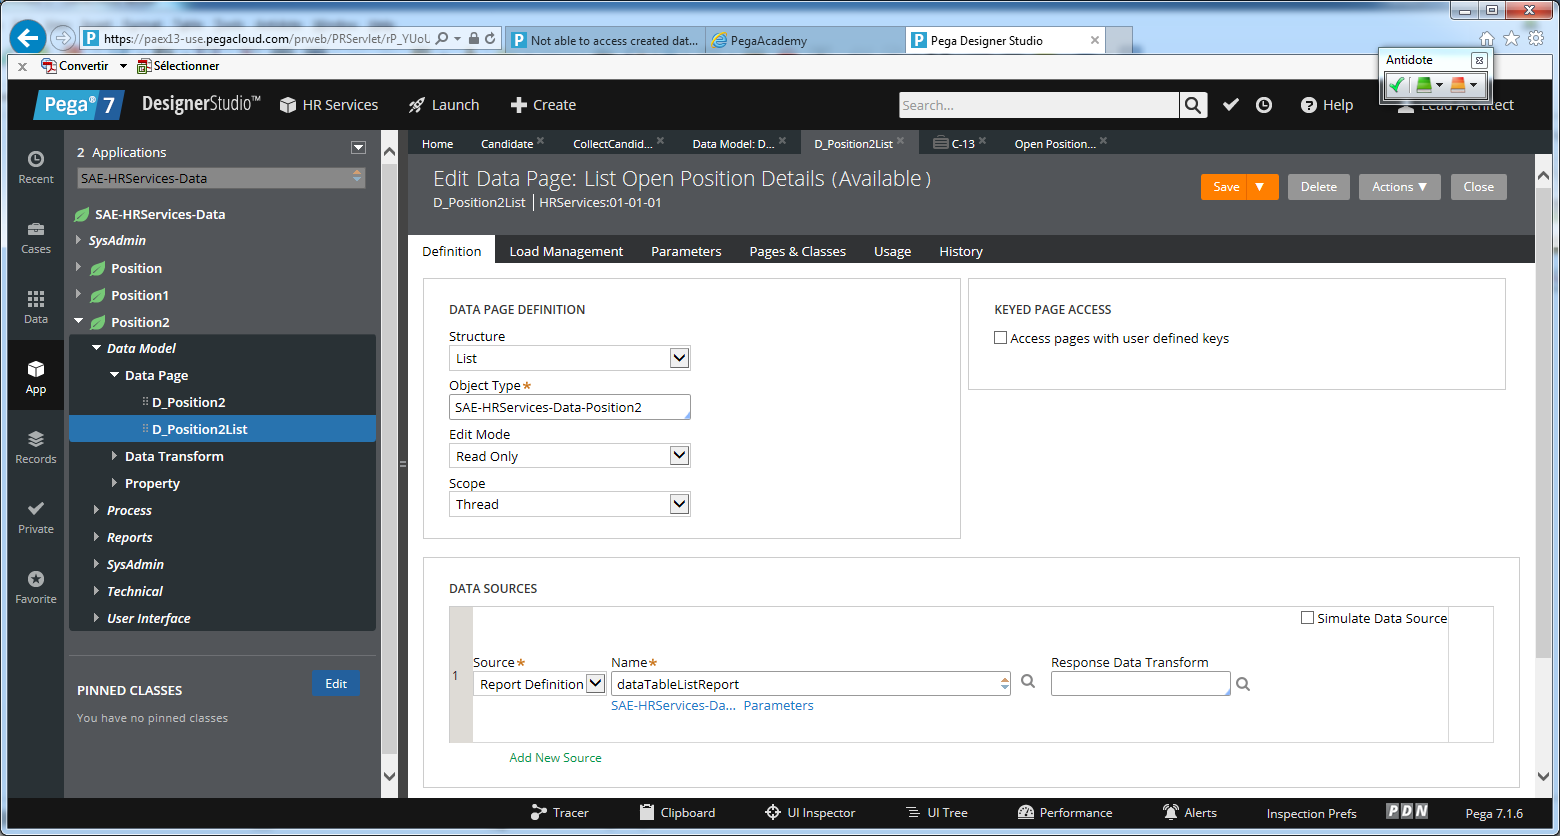
Task: Open the HR Services application menu
Action: tap(329, 105)
